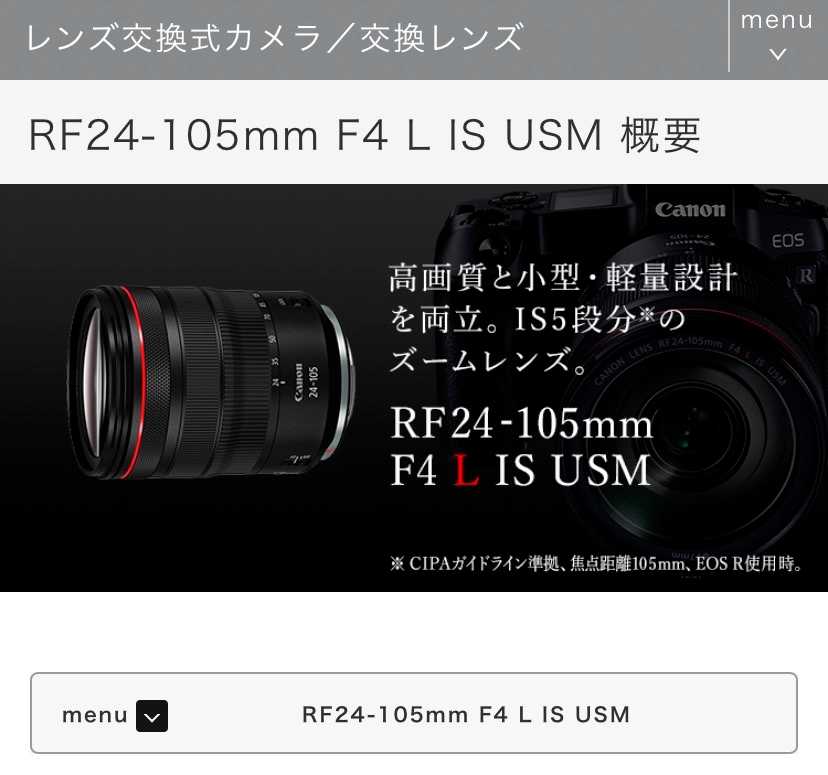Viewport: 828px width, 775px height.
Task: Click the RF24-105mm F4 L IS USM 概要 heading
Action: click(364, 135)
